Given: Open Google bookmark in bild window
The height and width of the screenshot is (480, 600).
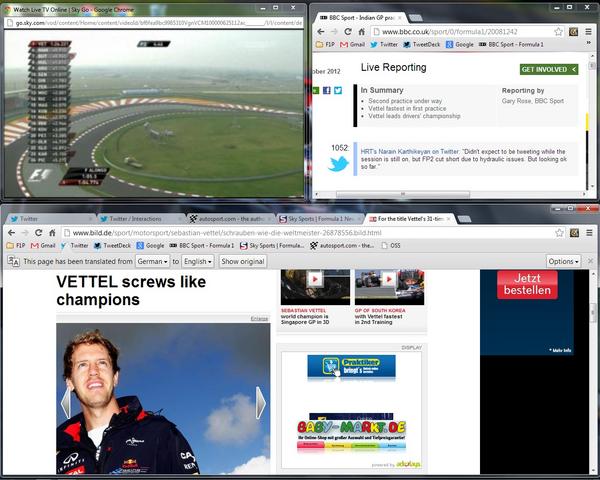Looking at the screenshot, I should [x=150, y=246].
